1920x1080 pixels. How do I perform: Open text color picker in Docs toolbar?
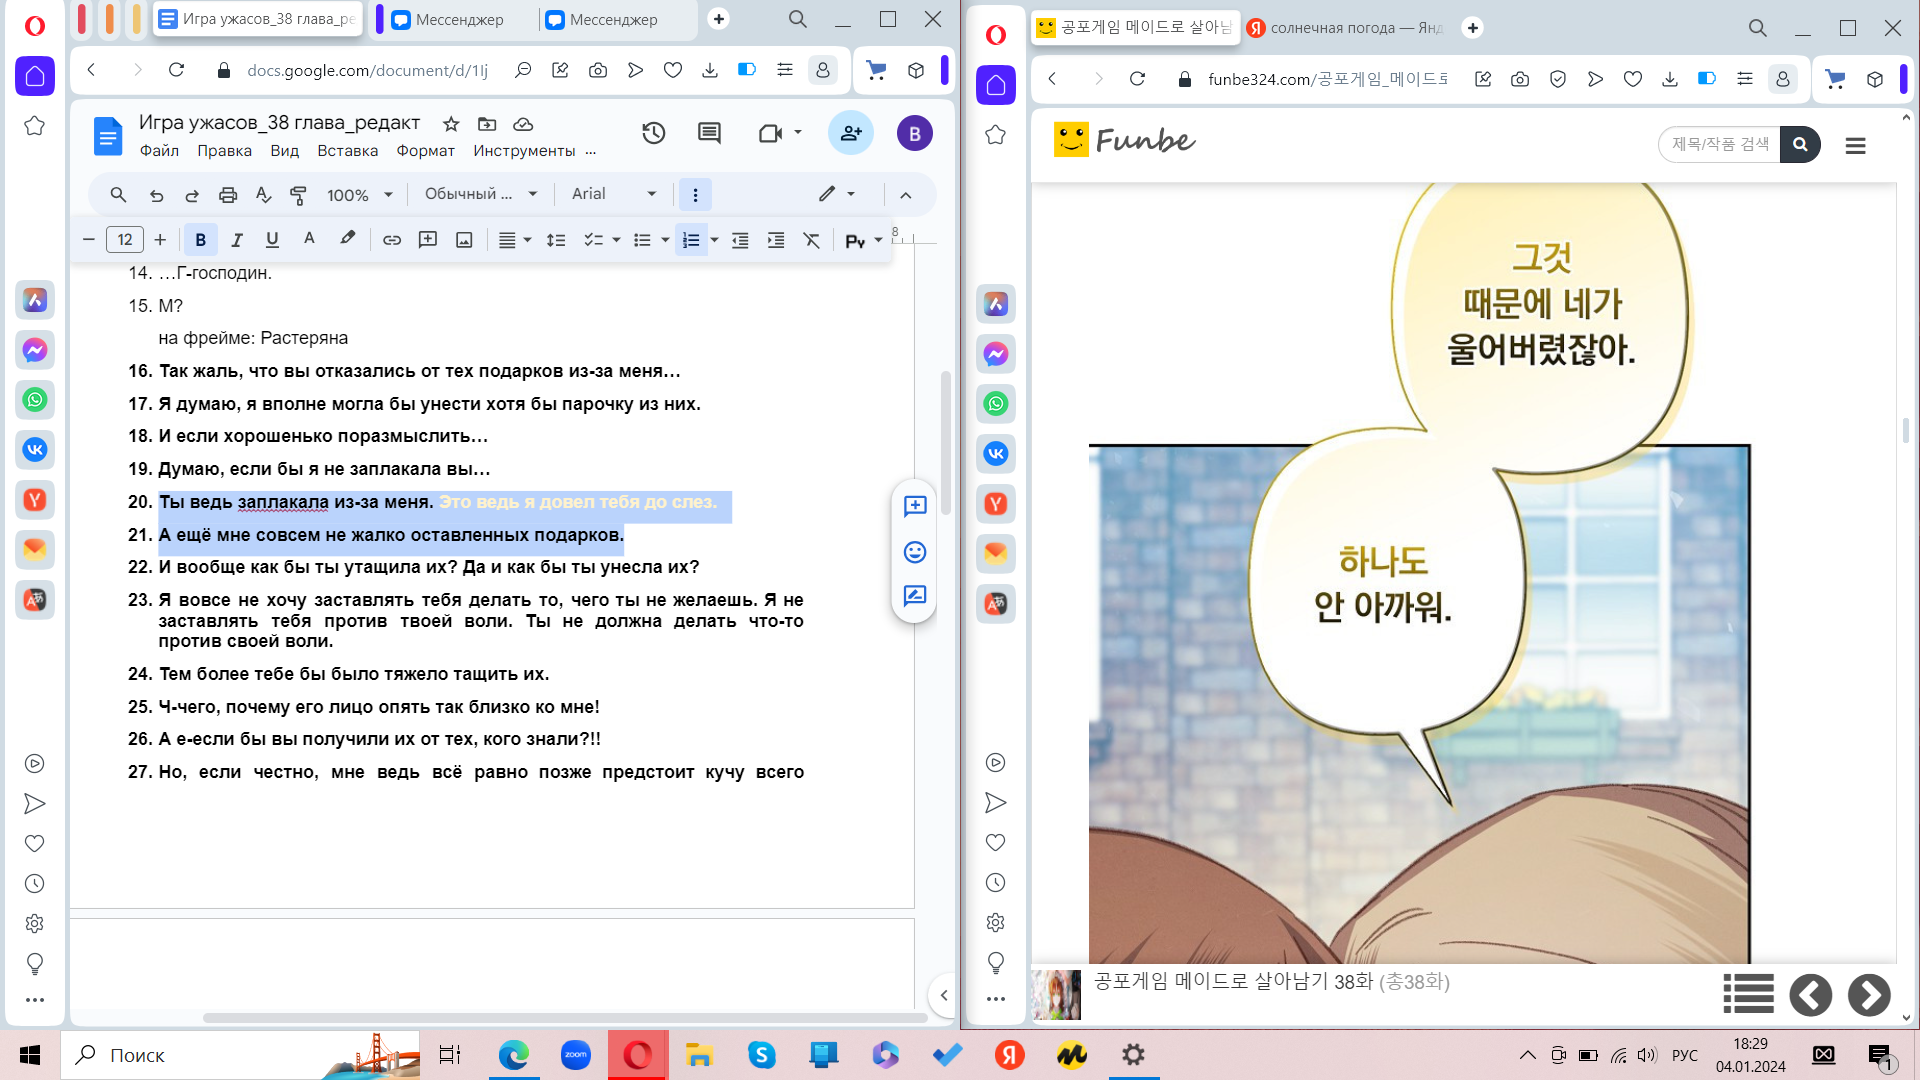click(x=309, y=240)
